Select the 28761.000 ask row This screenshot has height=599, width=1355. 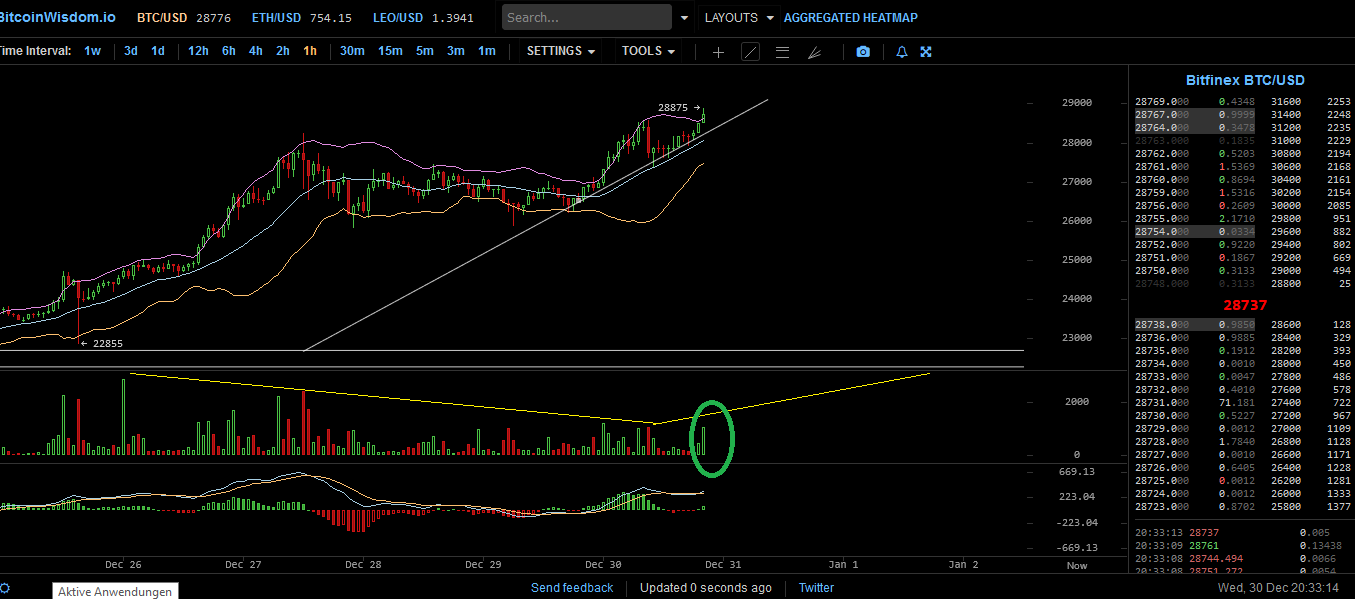point(1194,166)
